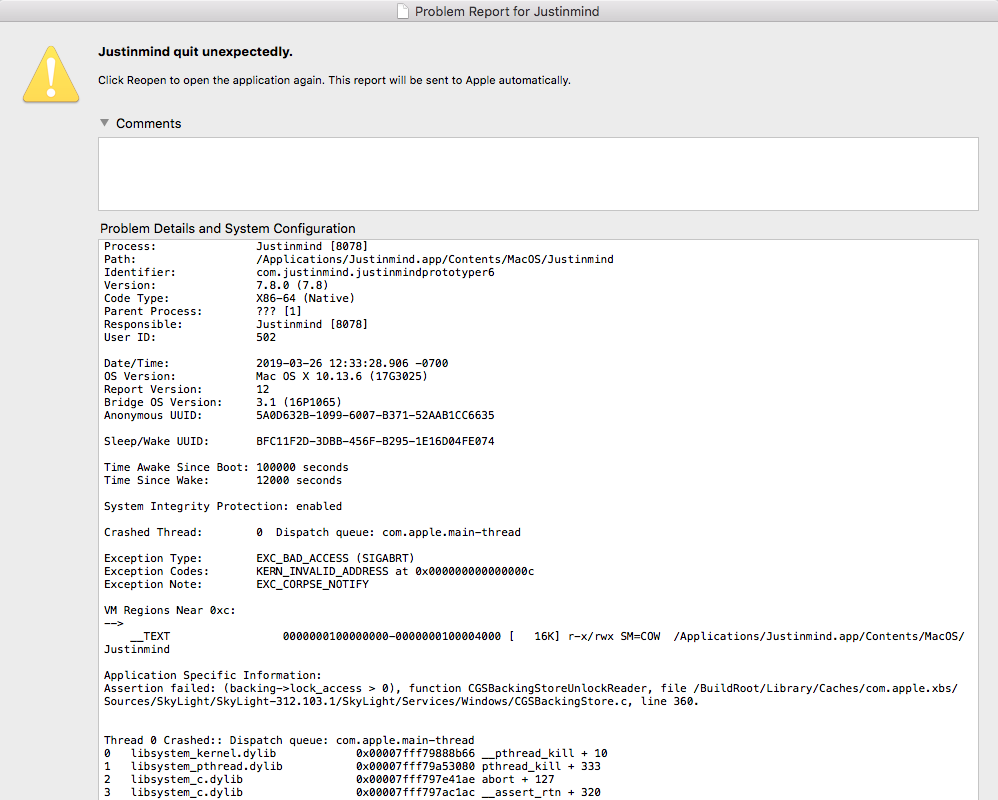998x800 pixels.
Task: Click the yellow warning triangle icon
Action: [50, 75]
